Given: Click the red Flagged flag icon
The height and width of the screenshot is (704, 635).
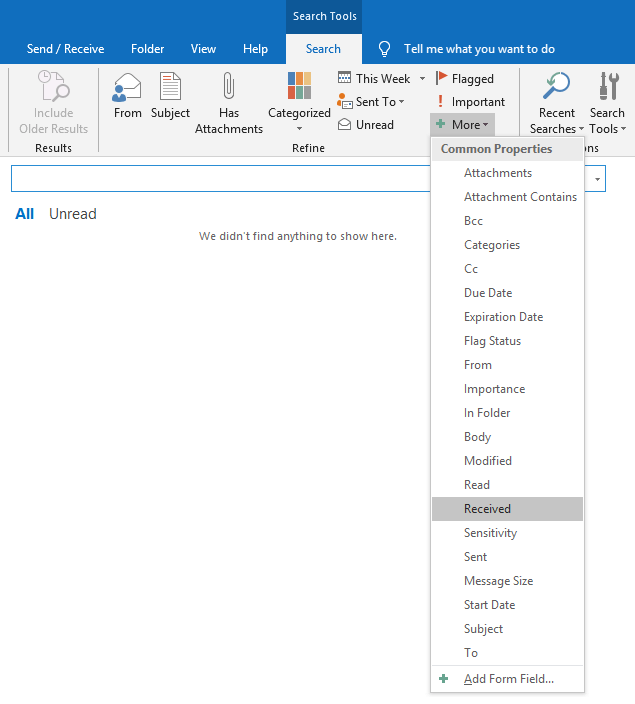Looking at the screenshot, I should [x=441, y=78].
